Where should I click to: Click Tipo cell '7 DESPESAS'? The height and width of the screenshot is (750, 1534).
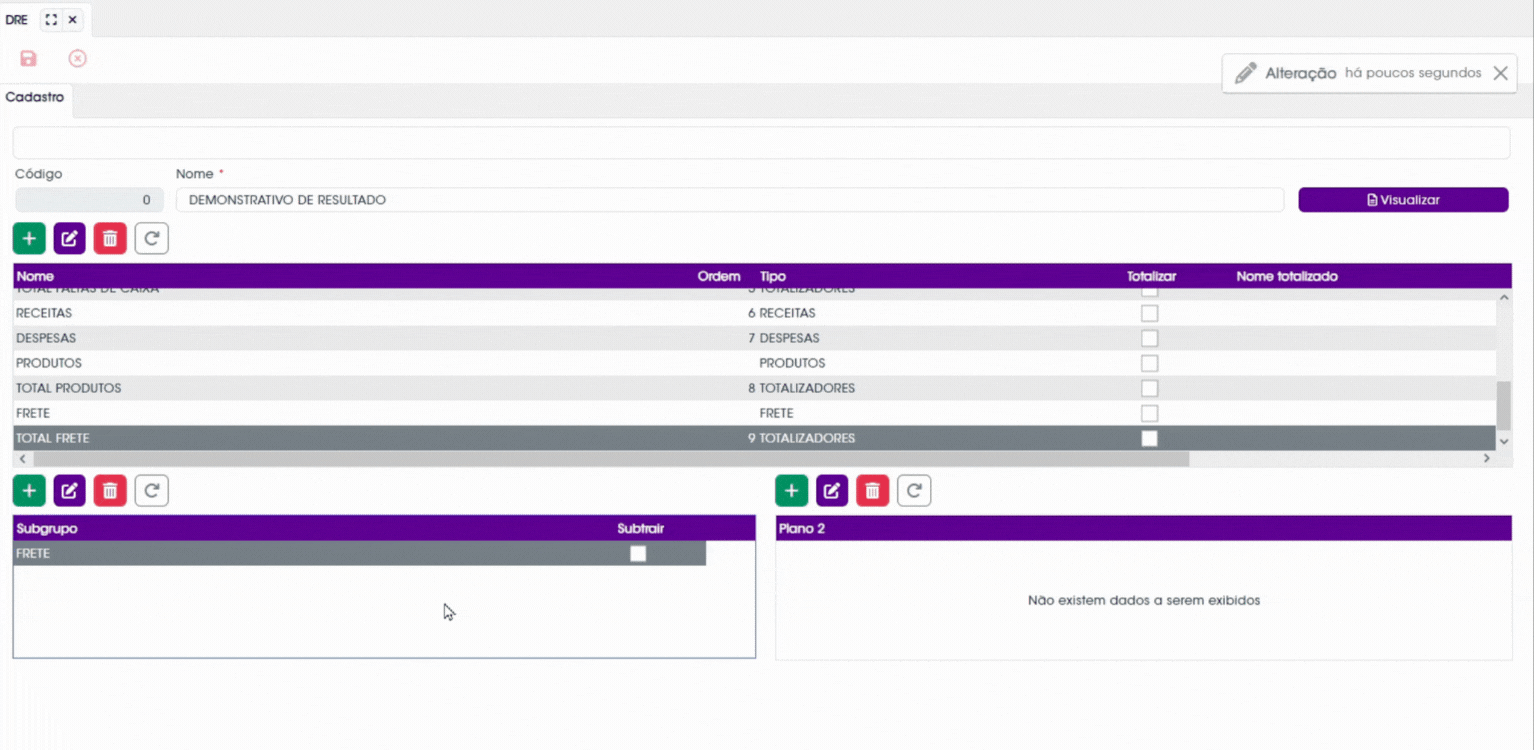pos(783,338)
